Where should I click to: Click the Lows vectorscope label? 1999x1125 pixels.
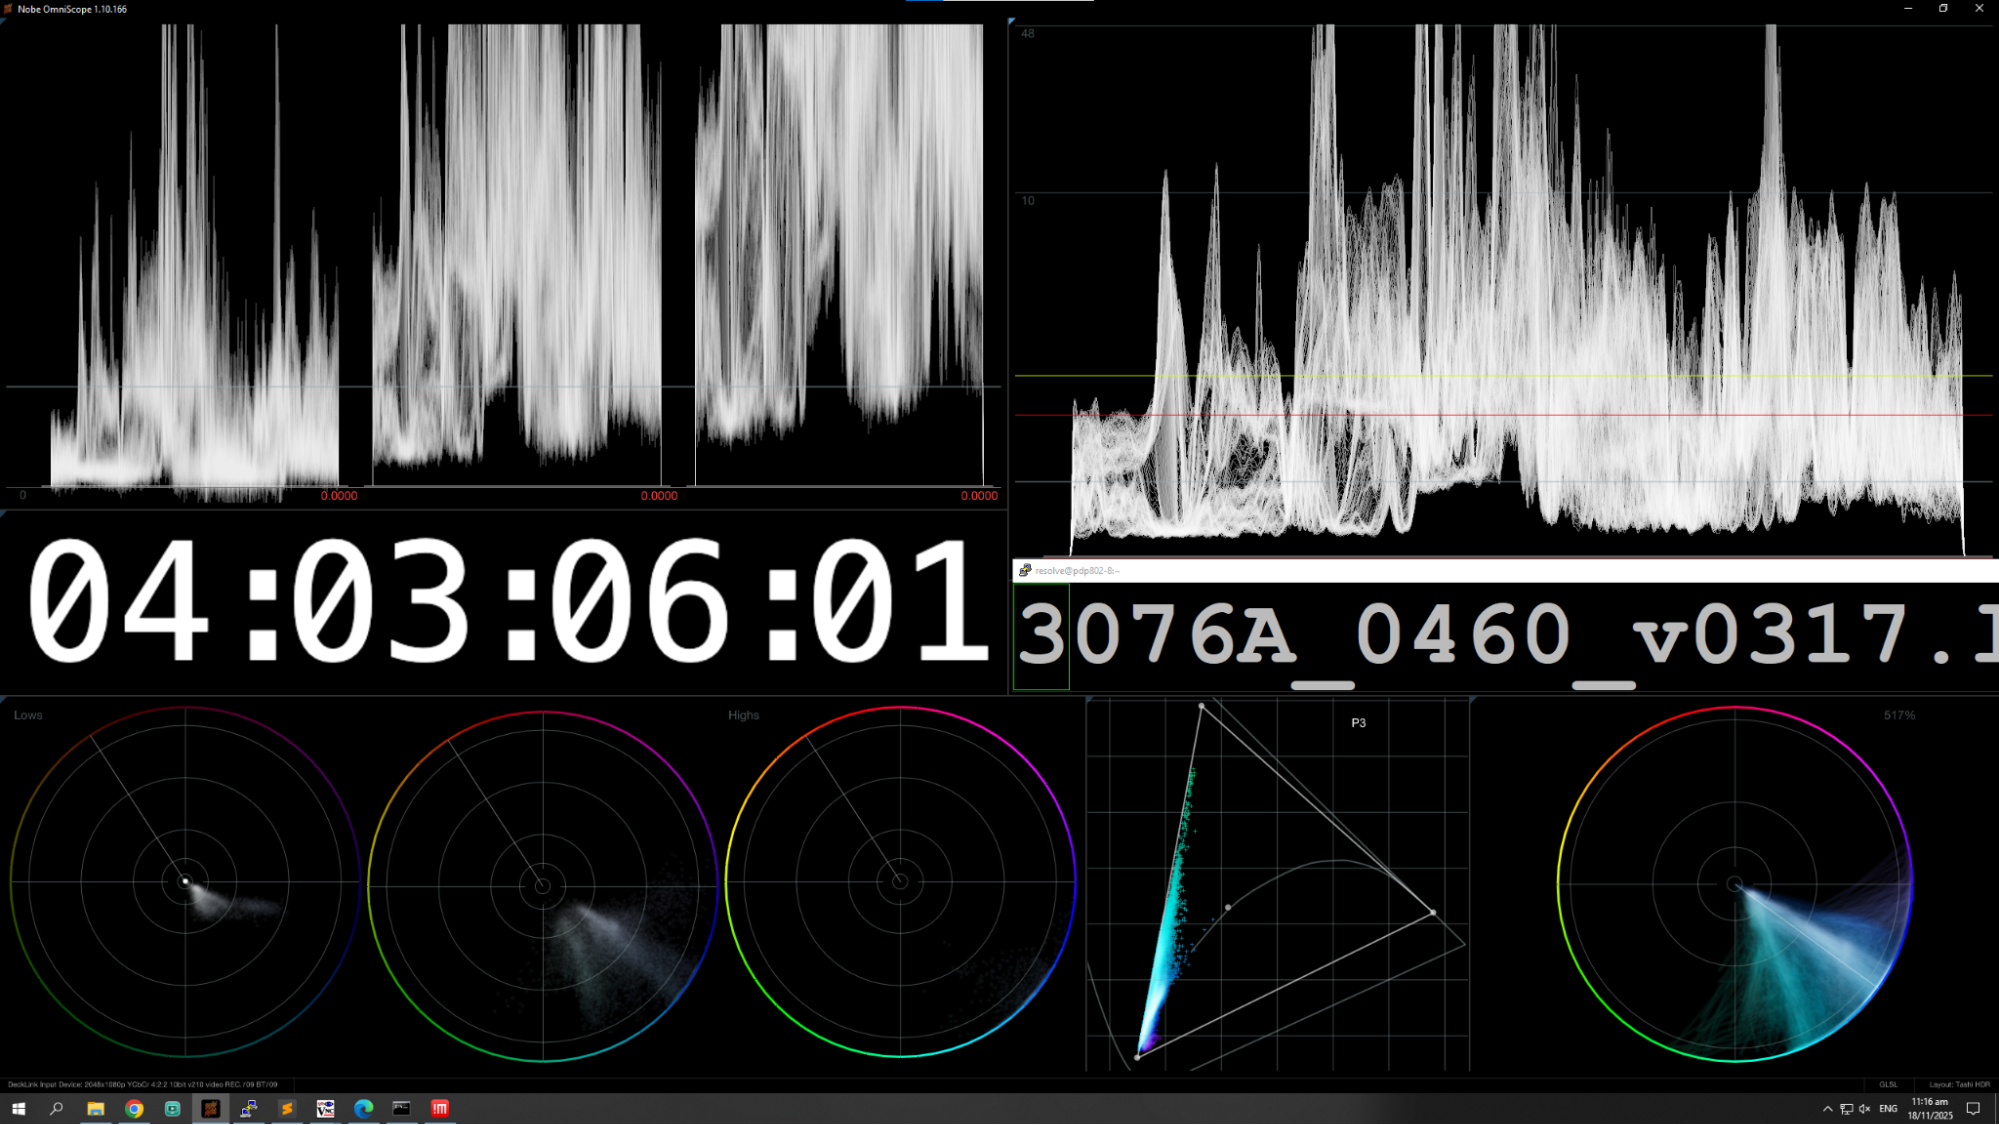28,715
